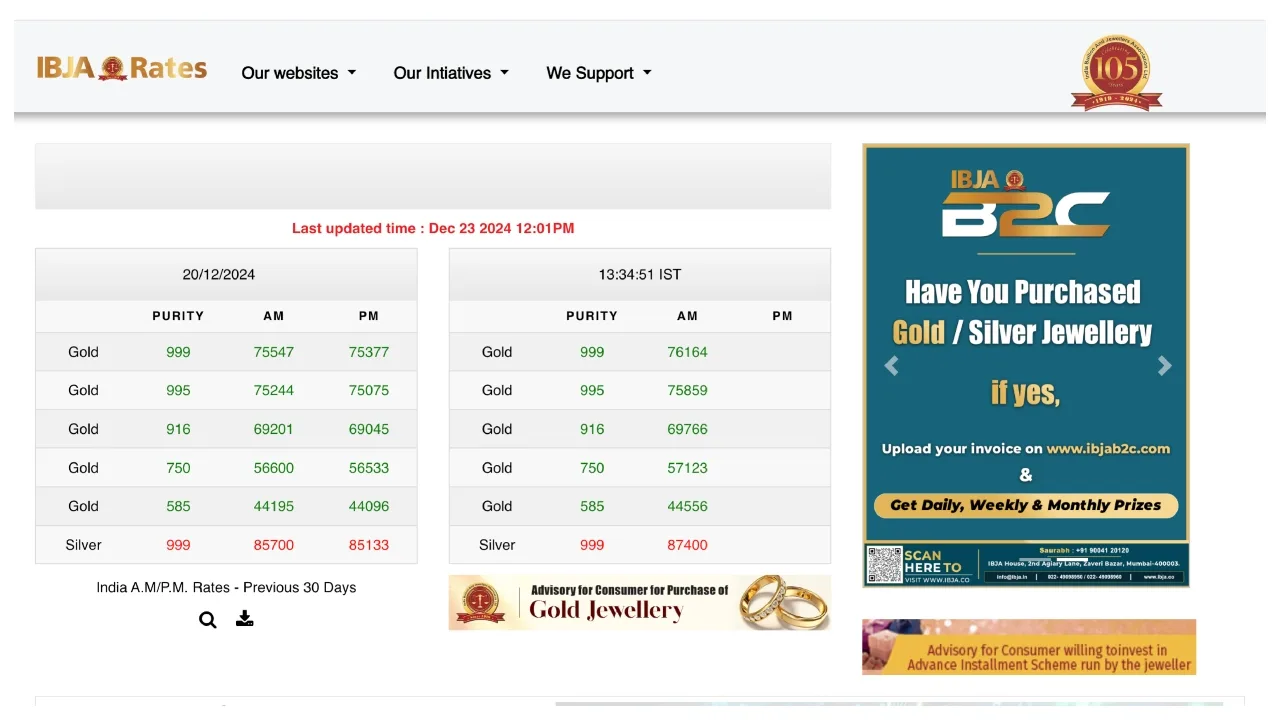Click today's Gold 995 rate 75859
1280x720 pixels.
pyautogui.click(x=688, y=390)
